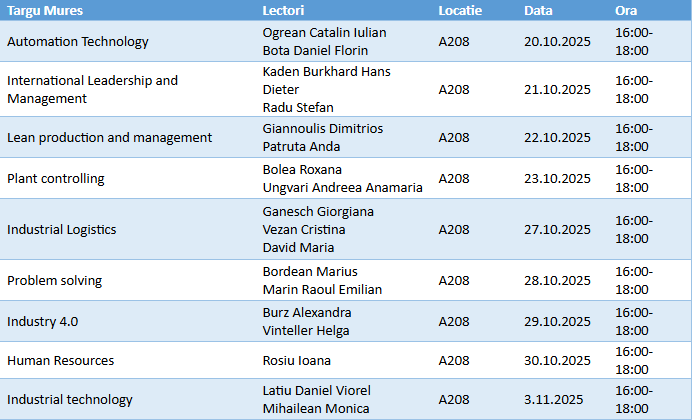Click the Locatie column header
The width and height of the screenshot is (693, 420).
[460, 10]
